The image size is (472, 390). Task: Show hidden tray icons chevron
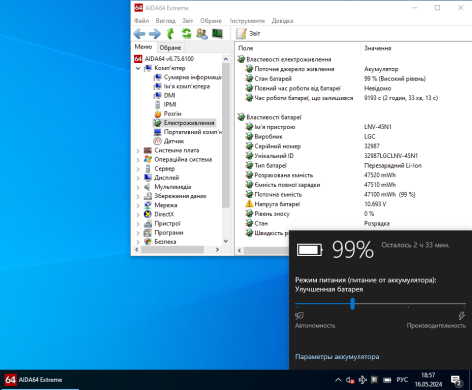(x=338, y=380)
